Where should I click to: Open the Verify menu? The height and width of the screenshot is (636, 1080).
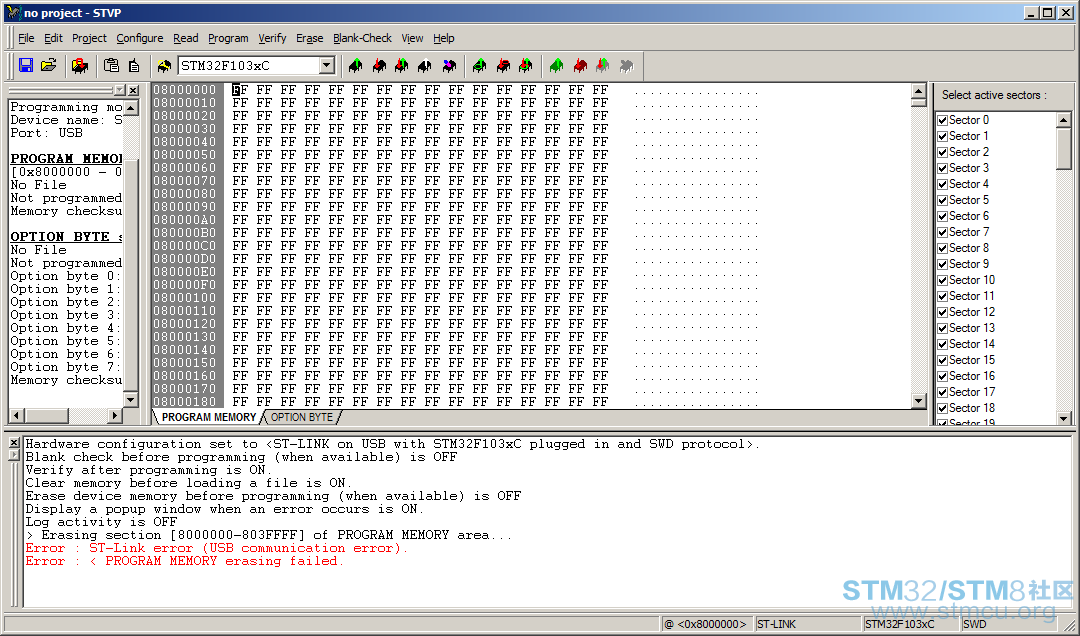272,38
